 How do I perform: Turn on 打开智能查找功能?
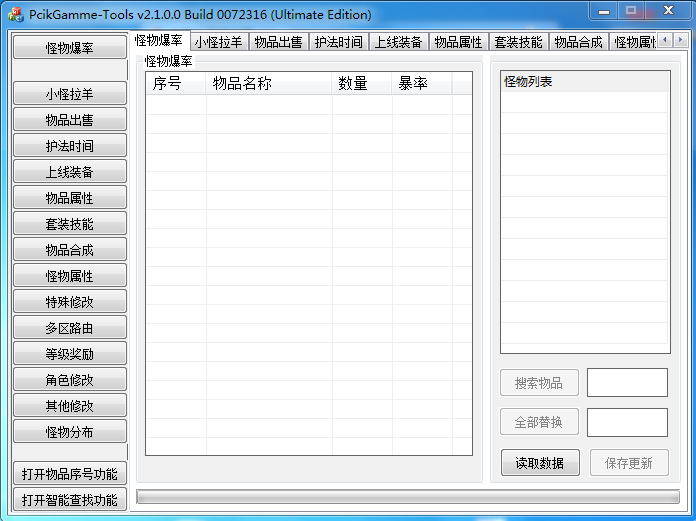[70, 500]
